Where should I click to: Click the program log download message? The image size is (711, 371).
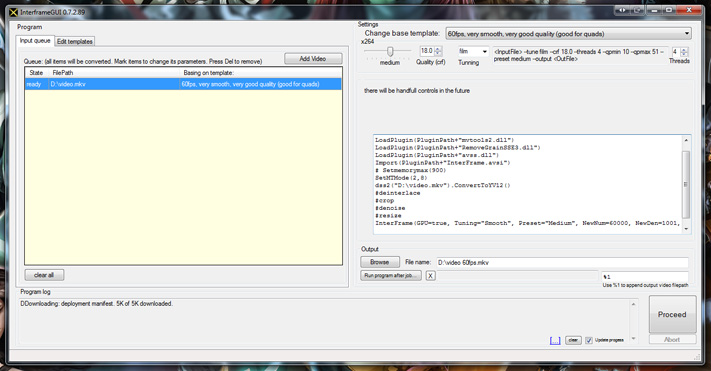[x=97, y=304]
